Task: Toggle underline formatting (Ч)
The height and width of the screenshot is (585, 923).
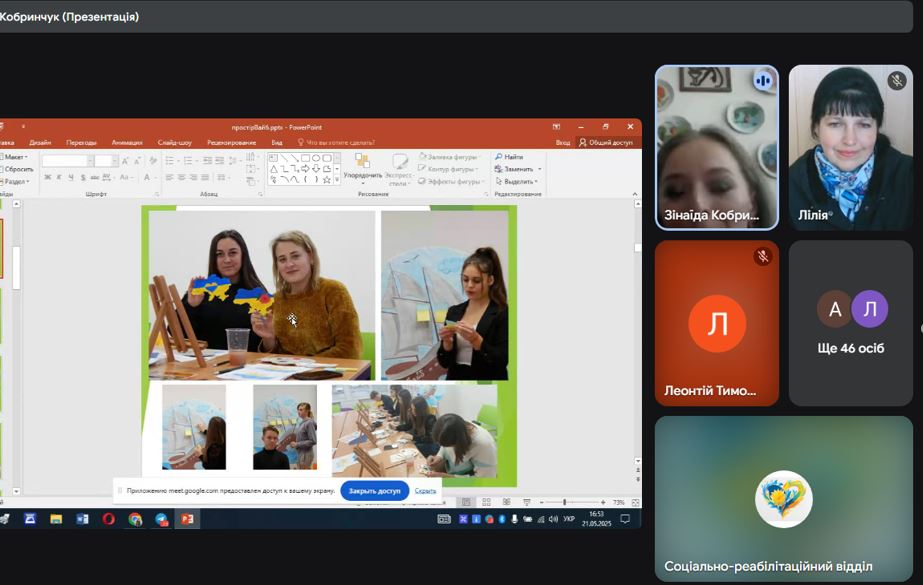Action: click(71, 177)
